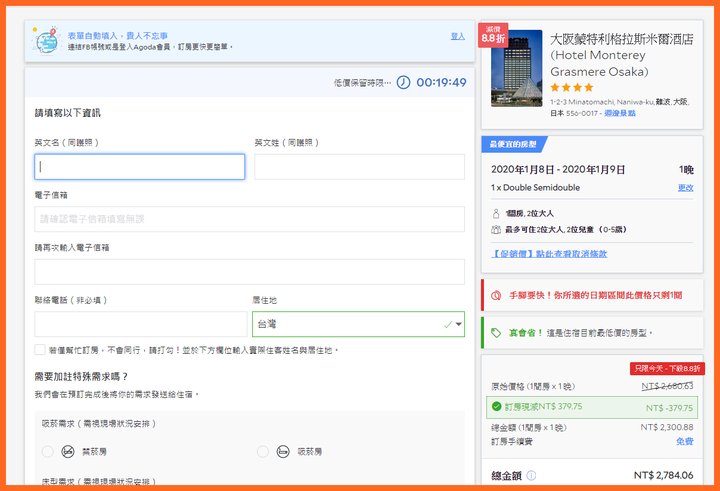
Task: Click the green price tag icon
Action: [496, 333]
